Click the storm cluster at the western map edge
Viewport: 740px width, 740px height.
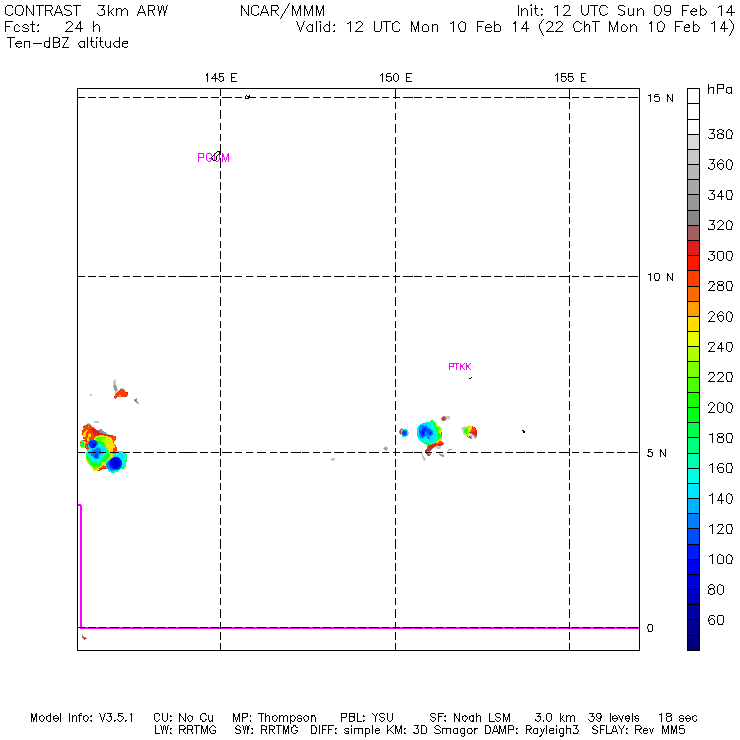point(103,448)
